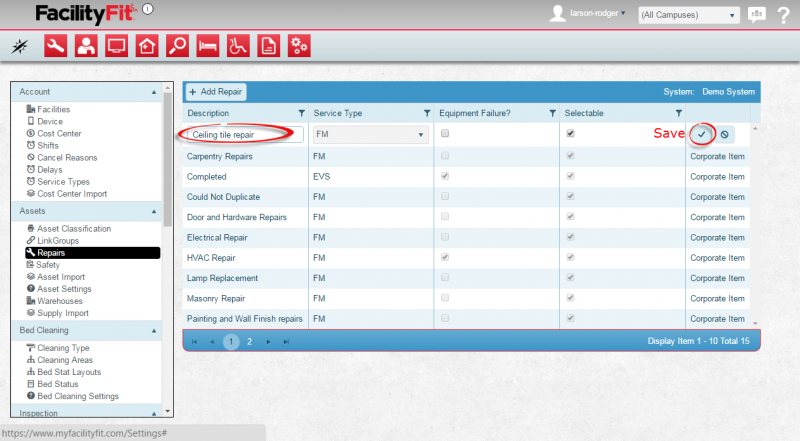This screenshot has height=441, width=800.
Task: Click the help question mark icon
Action: coord(783,14)
